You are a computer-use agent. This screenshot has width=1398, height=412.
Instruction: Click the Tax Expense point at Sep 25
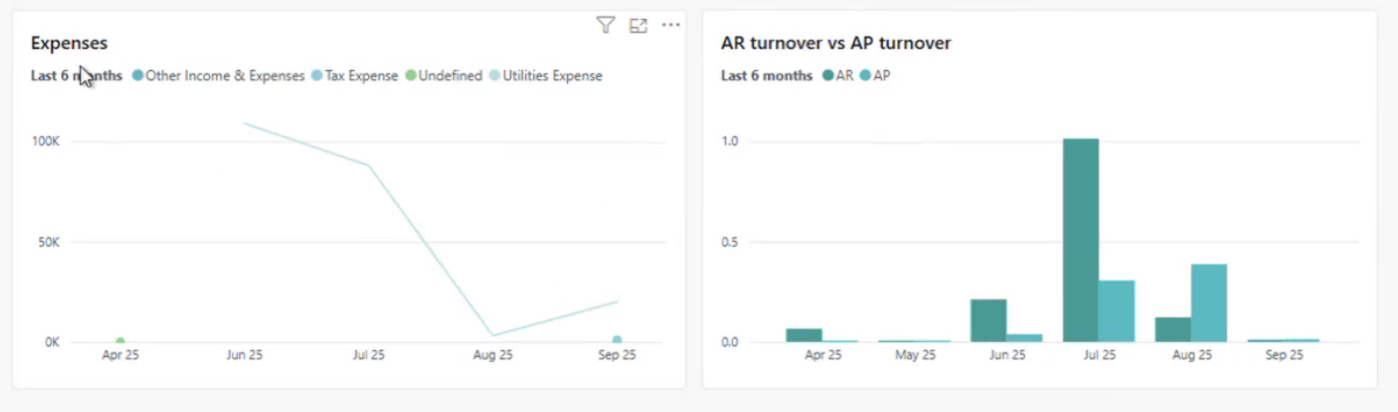click(x=617, y=341)
